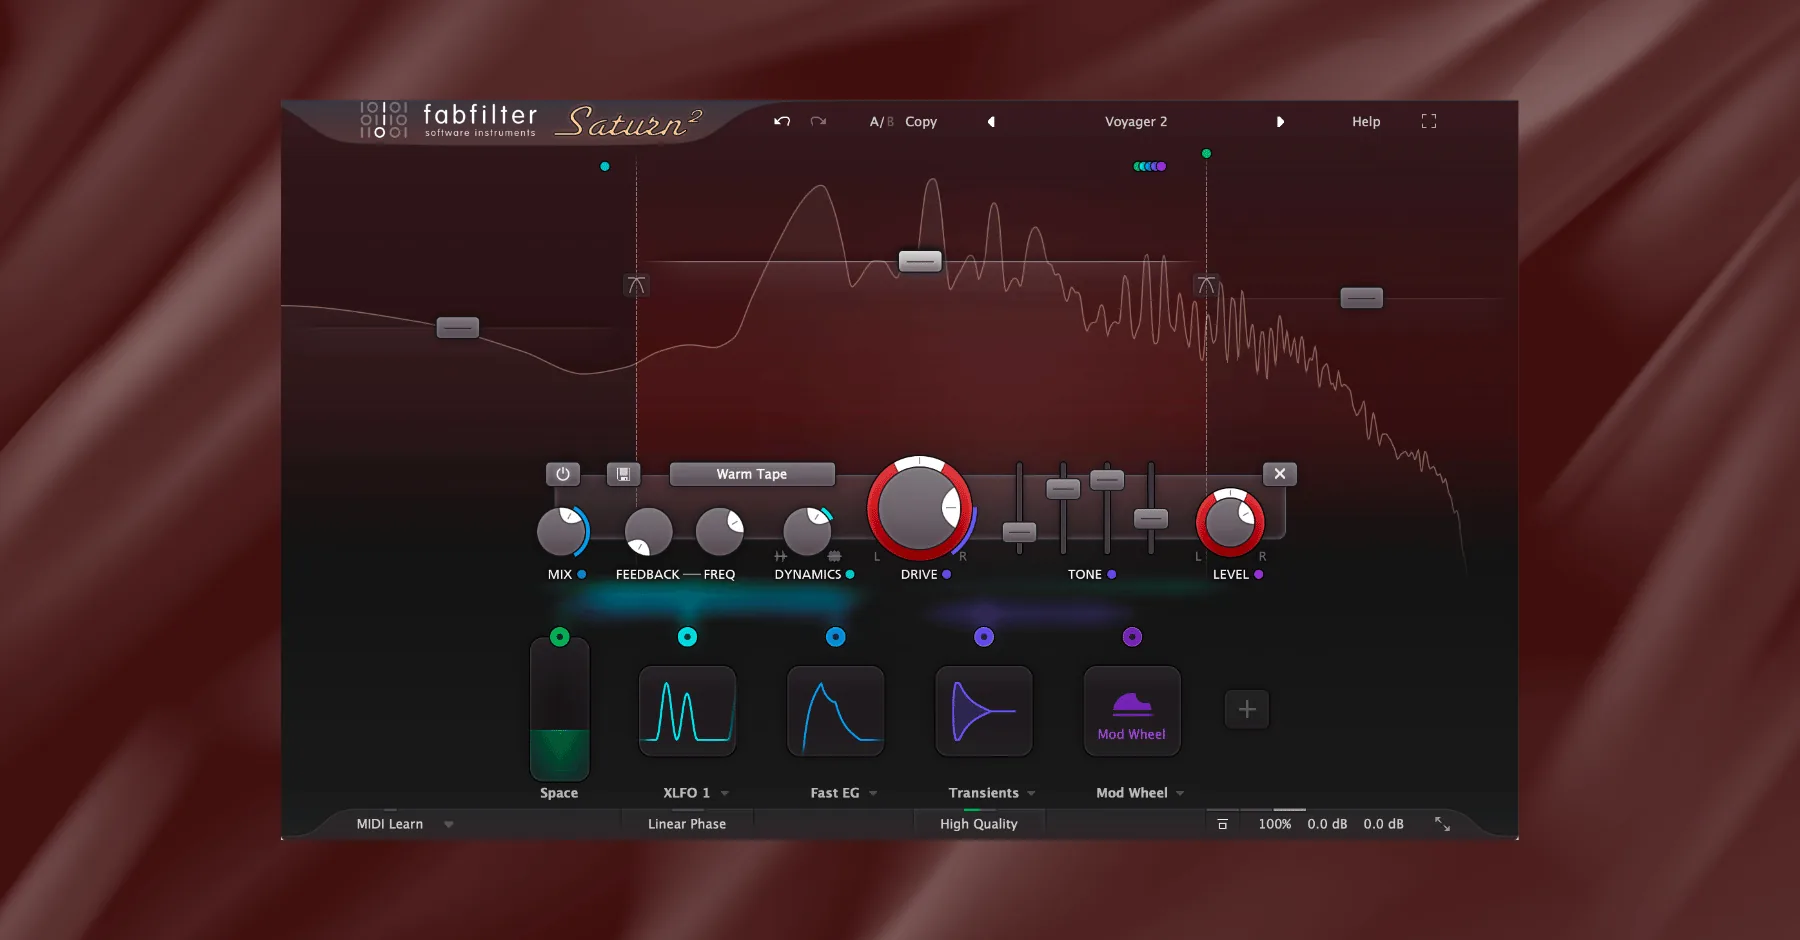
Task: Open the Help menu
Action: tap(1366, 122)
